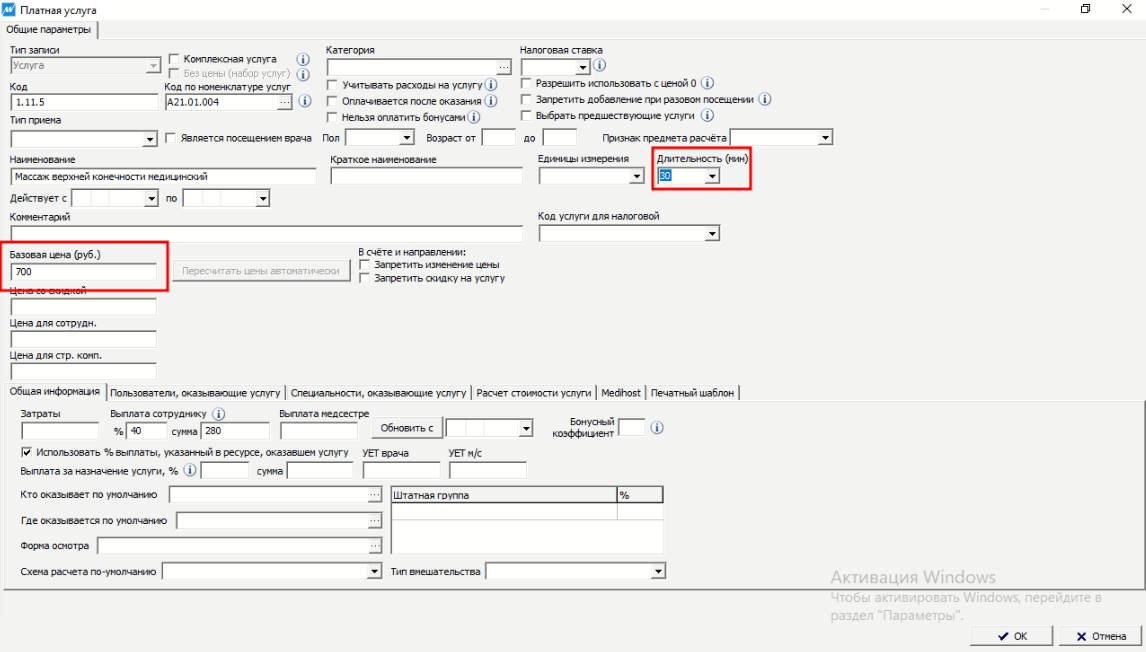The width and height of the screenshot is (1146, 652).
Task: Check Запретить изменение цены option
Action: point(365,265)
